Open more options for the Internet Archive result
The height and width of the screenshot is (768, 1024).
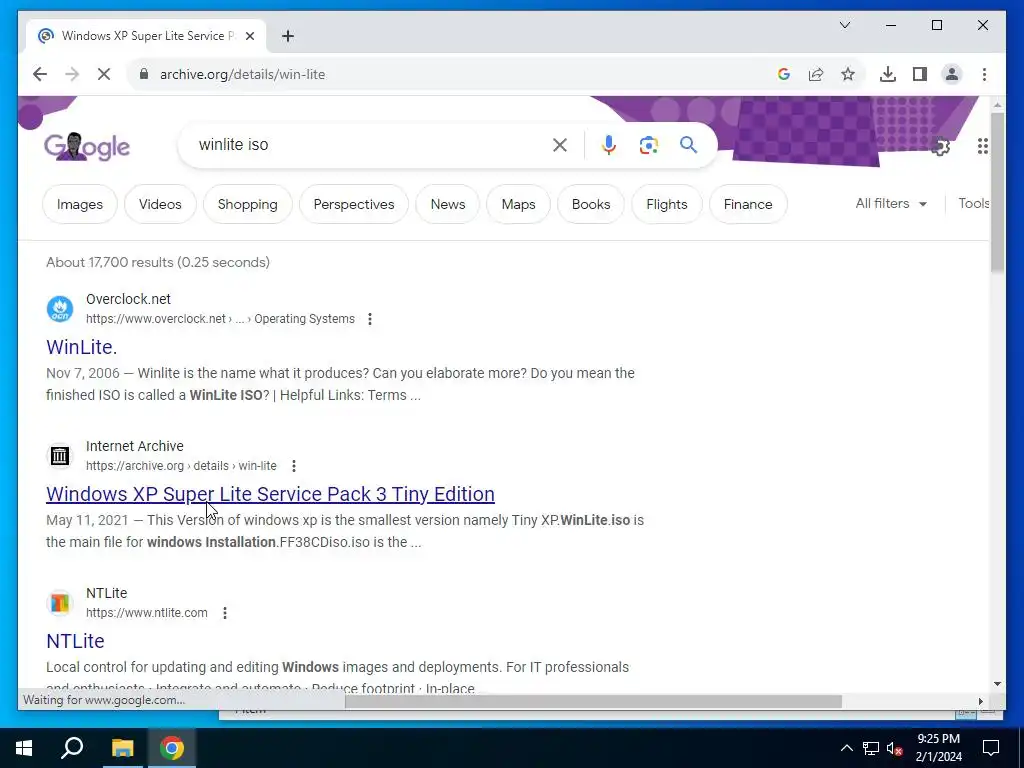[x=294, y=466]
